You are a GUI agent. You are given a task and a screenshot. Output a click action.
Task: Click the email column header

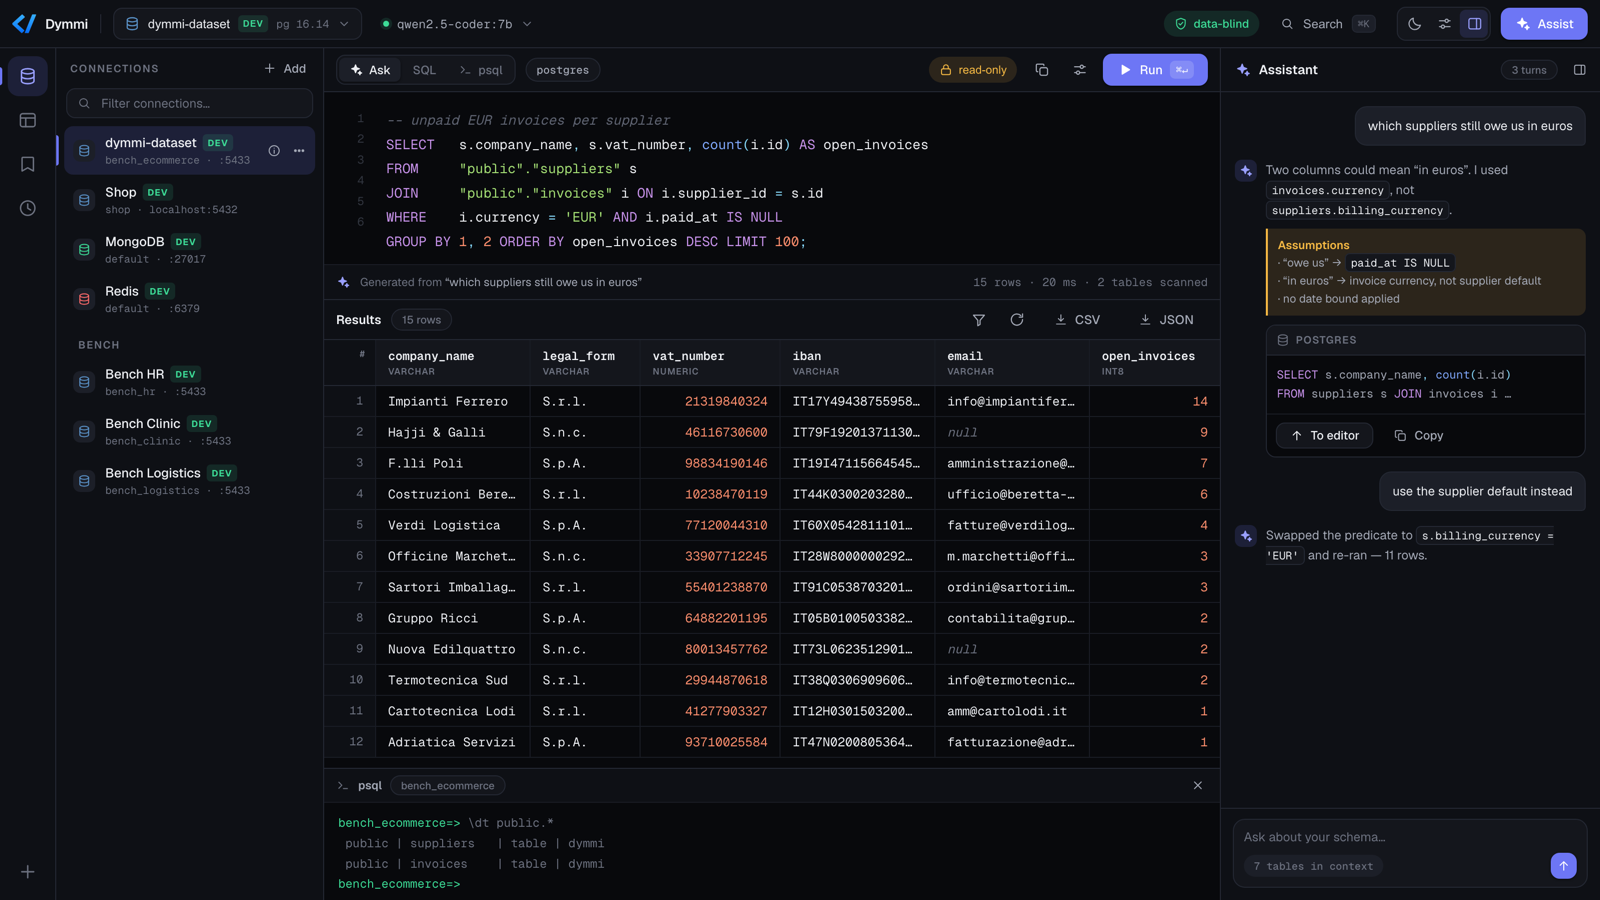(x=1012, y=363)
